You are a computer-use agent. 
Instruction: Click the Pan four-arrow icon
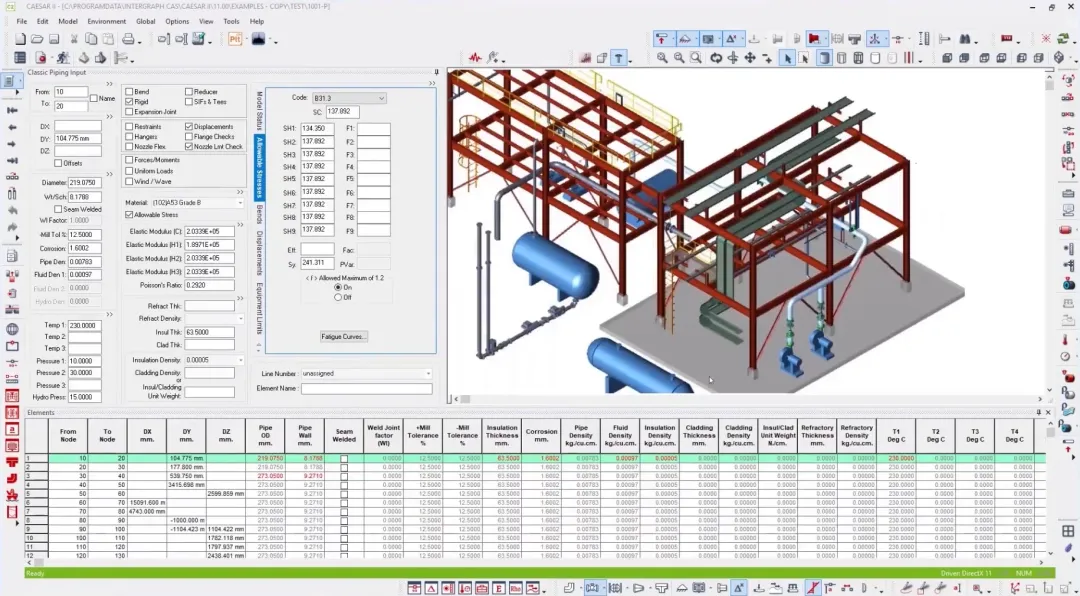pyautogui.click(x=750, y=58)
